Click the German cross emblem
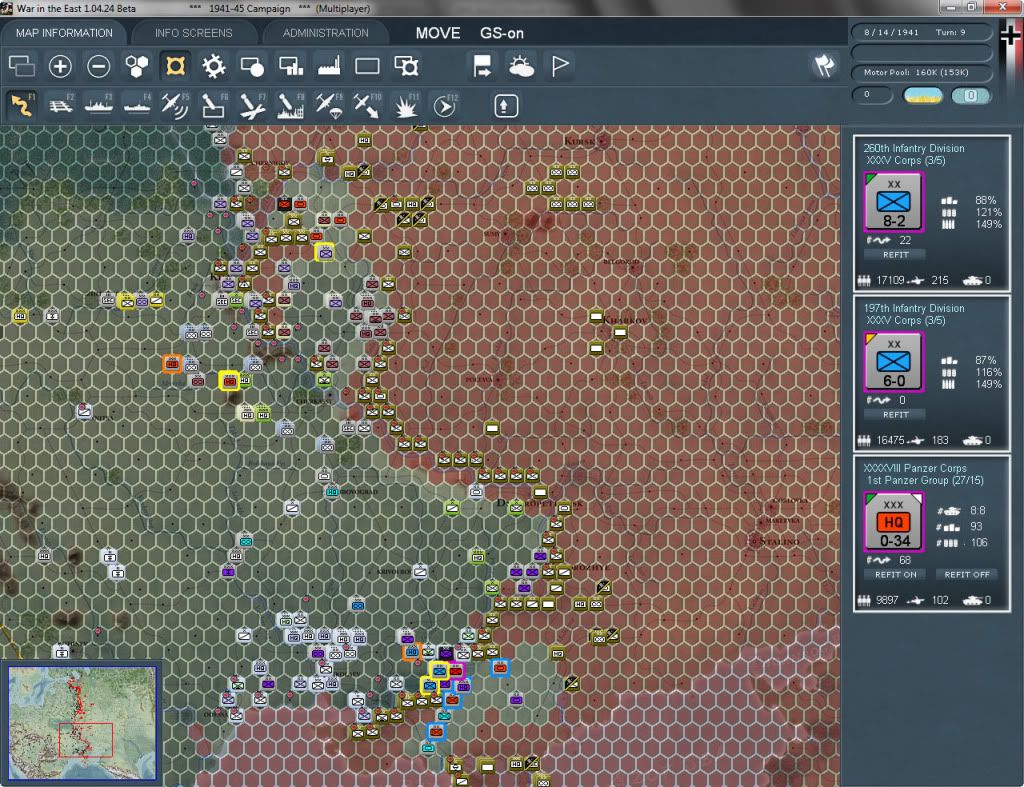The width and height of the screenshot is (1024, 787). tap(1010, 35)
